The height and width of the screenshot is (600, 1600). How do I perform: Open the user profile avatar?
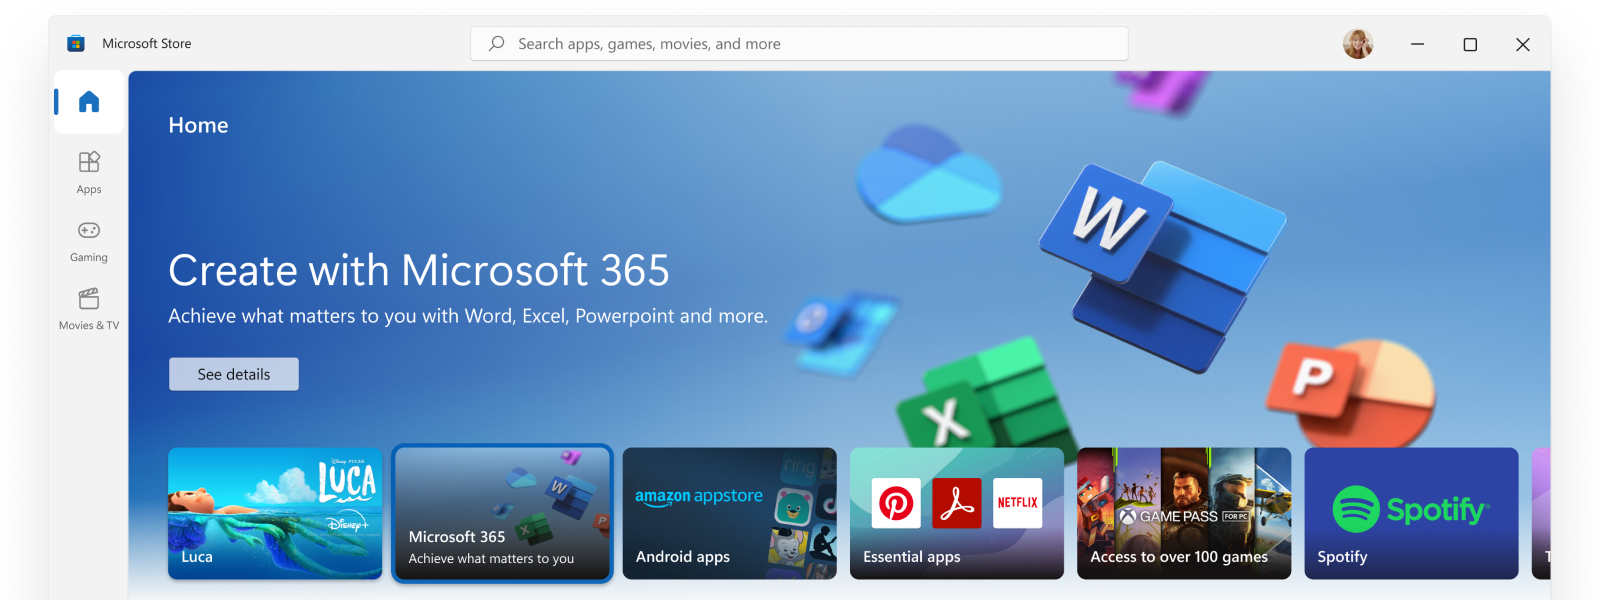point(1357,44)
